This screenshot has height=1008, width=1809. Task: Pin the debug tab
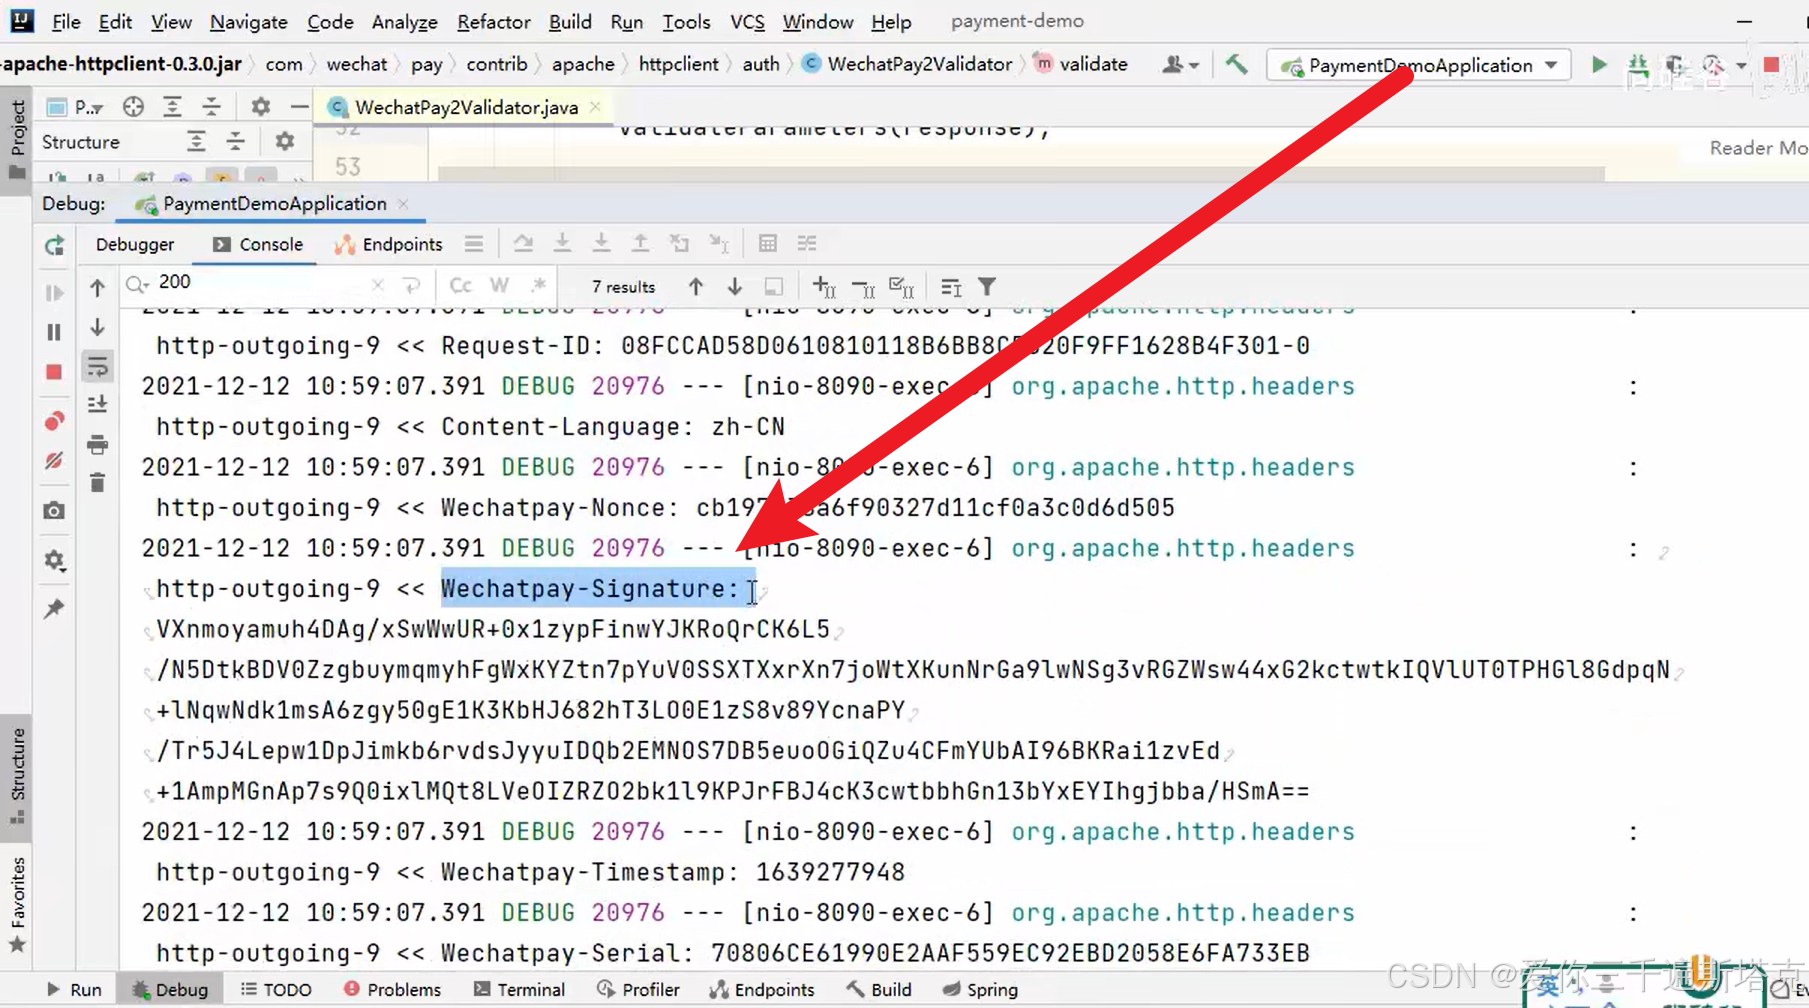(x=54, y=608)
